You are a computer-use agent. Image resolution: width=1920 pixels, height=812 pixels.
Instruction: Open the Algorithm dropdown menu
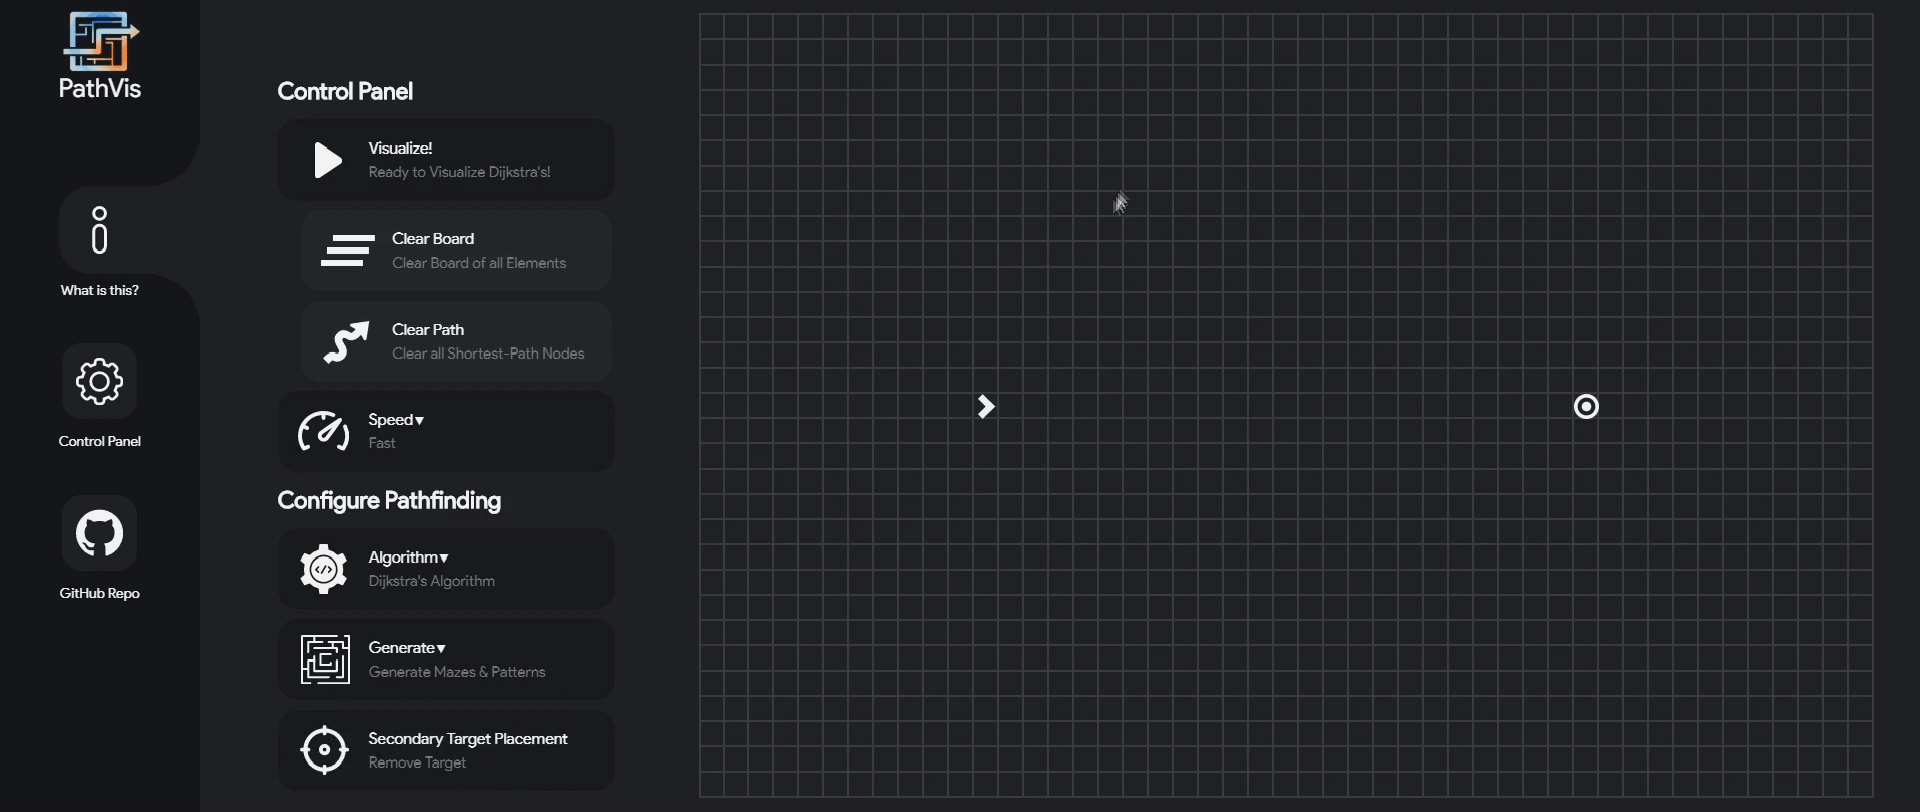[x=408, y=557]
